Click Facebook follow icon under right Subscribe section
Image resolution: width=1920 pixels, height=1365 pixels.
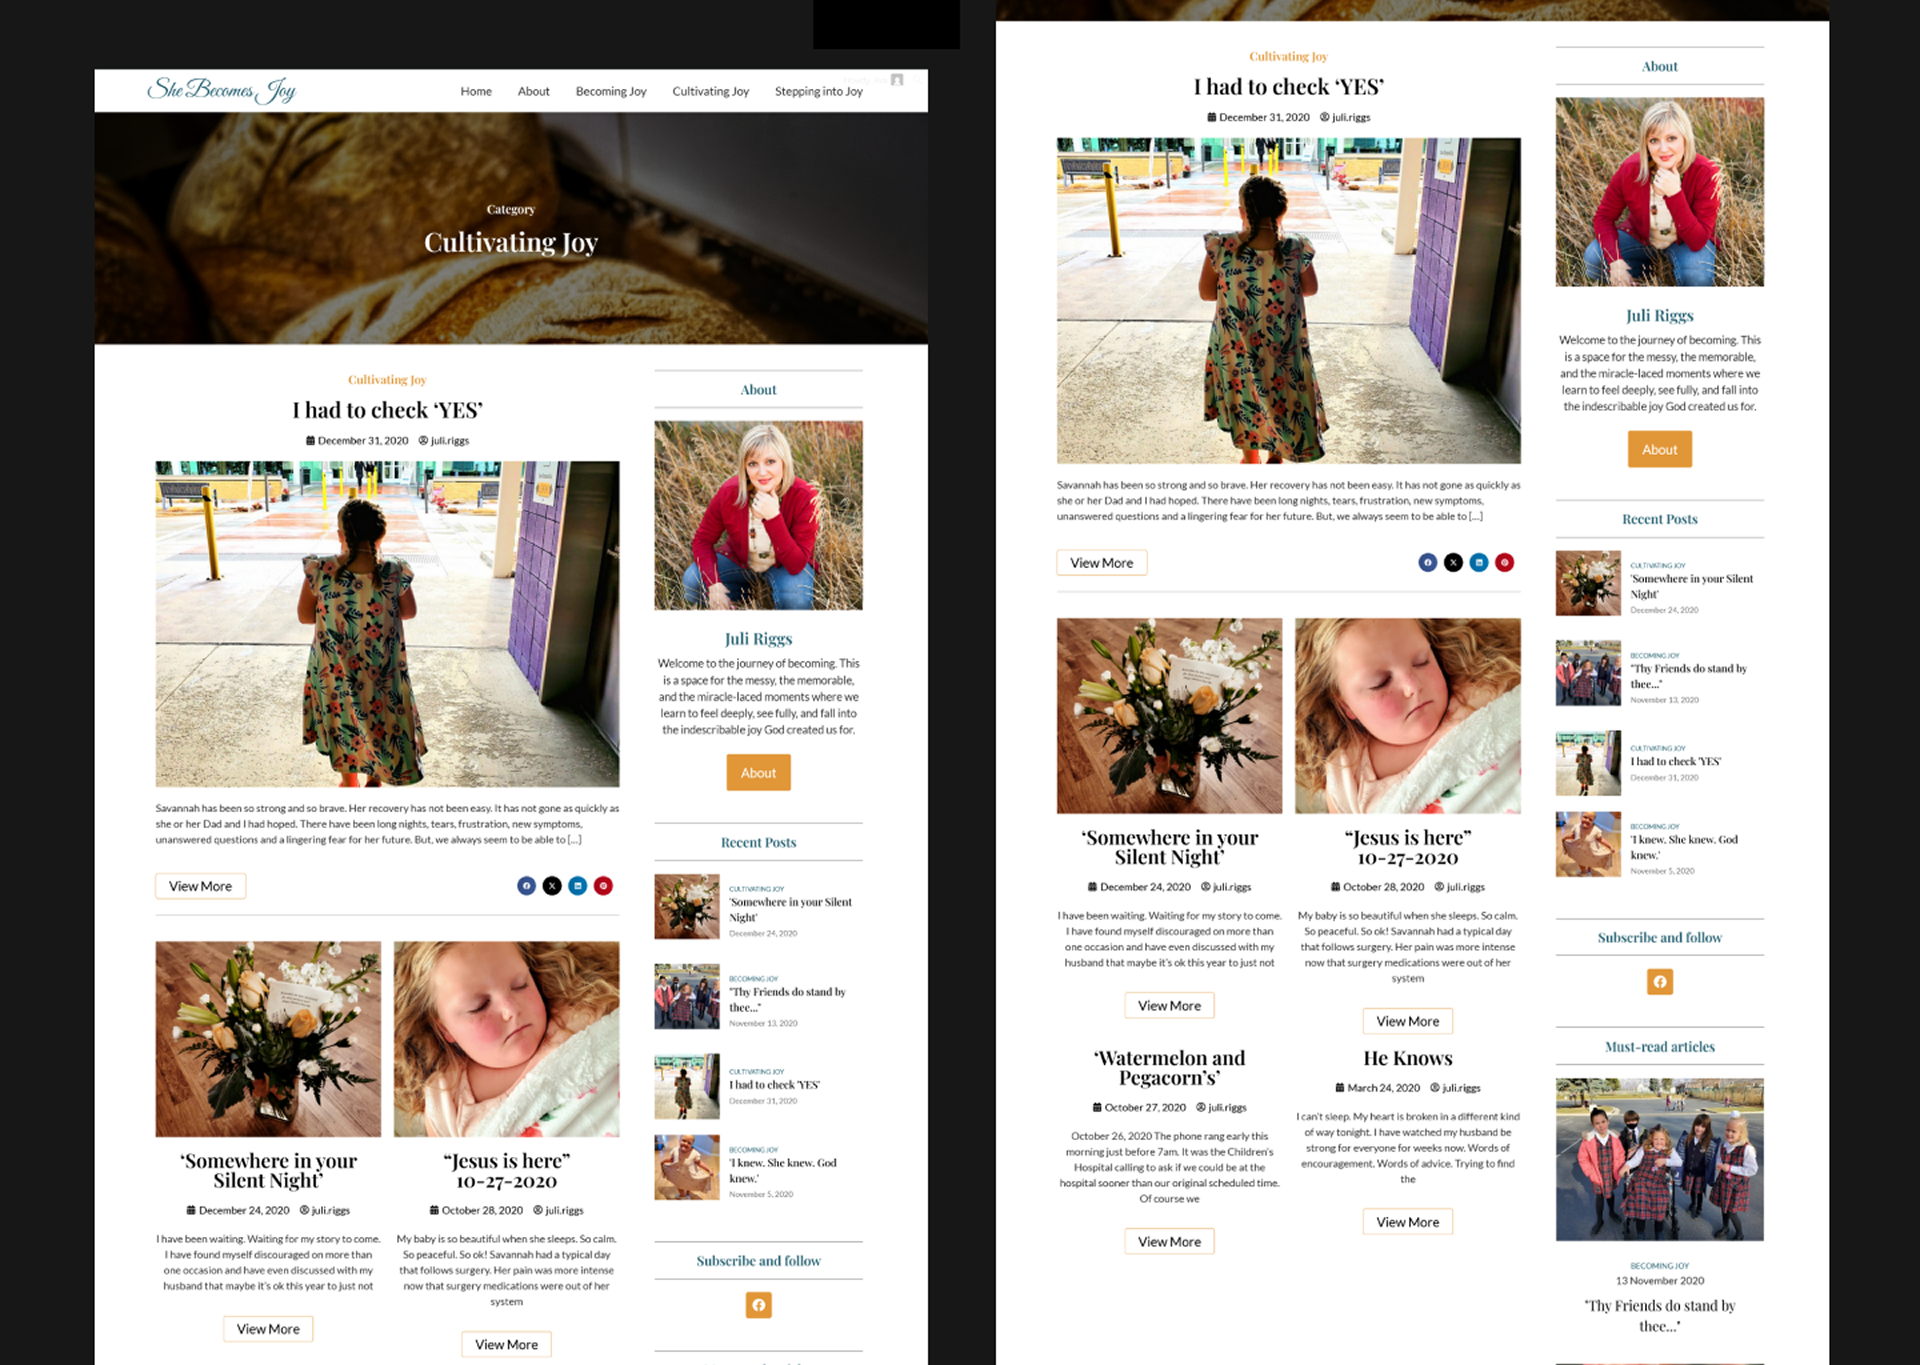tap(1659, 982)
